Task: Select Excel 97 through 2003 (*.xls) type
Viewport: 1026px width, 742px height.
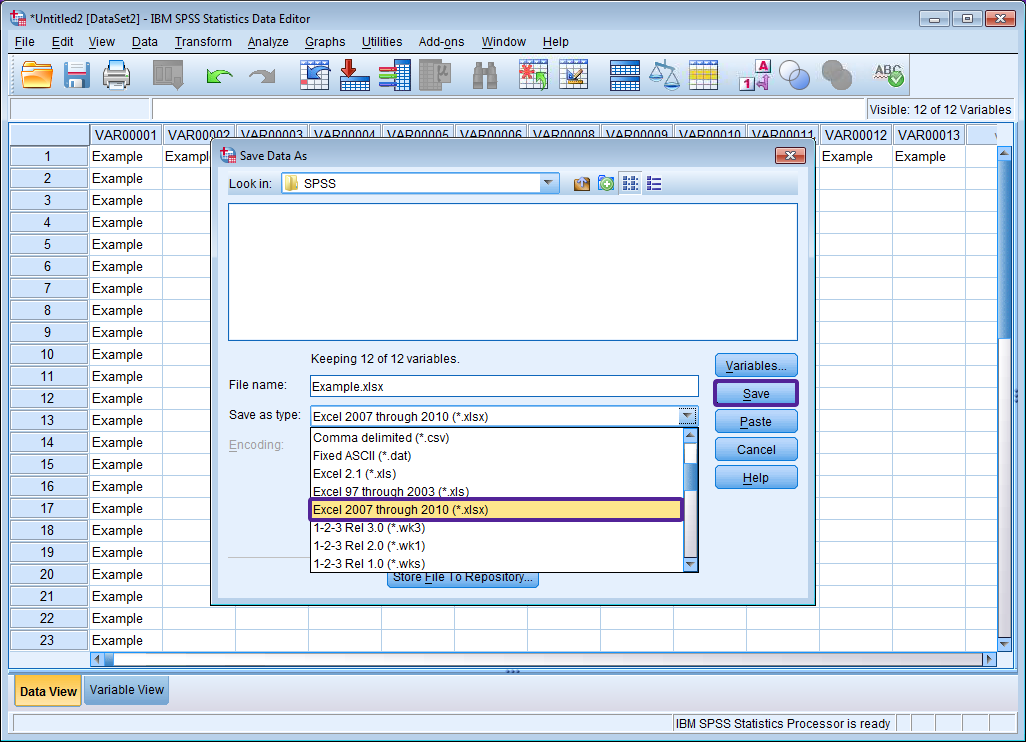Action: (x=496, y=491)
